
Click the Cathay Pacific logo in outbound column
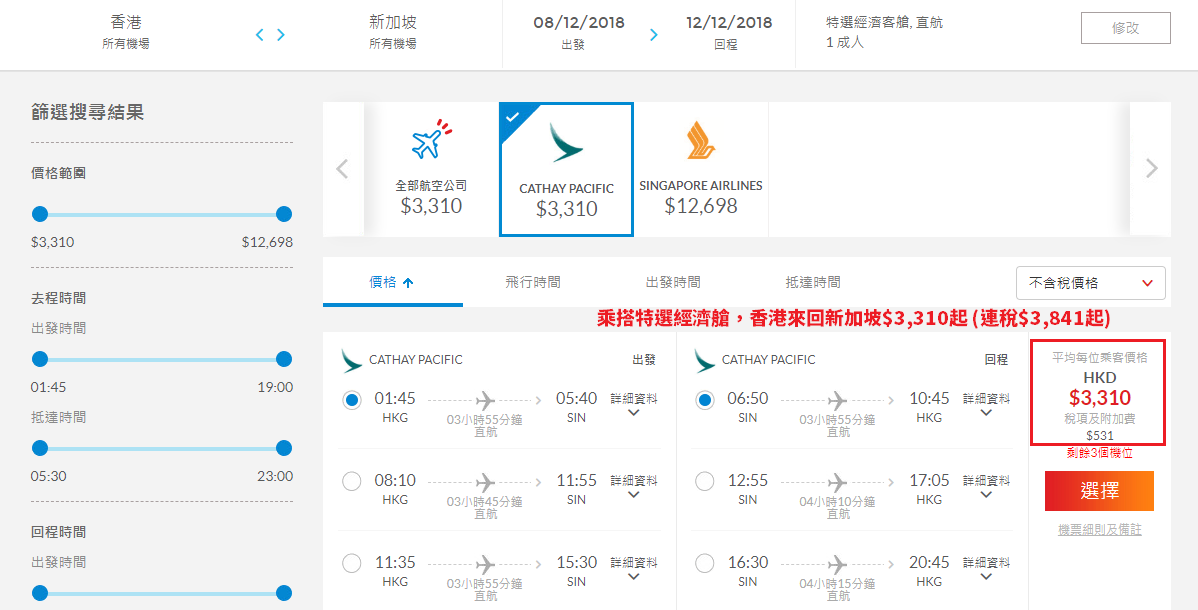click(352, 360)
